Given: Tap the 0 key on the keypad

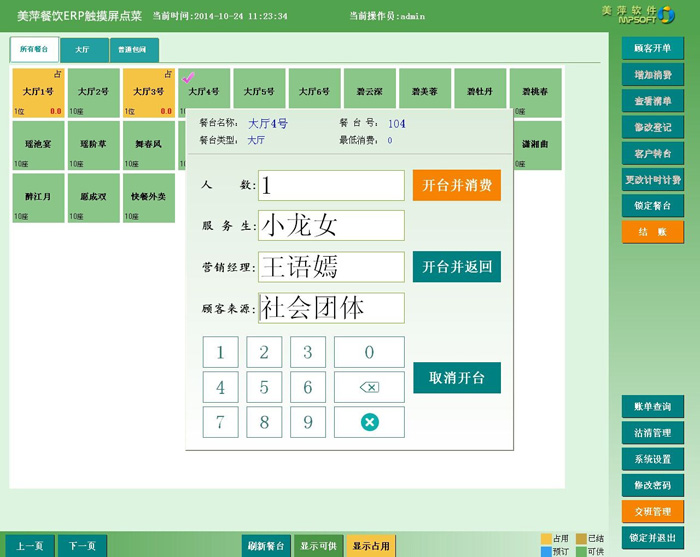Looking at the screenshot, I should 369,352.
